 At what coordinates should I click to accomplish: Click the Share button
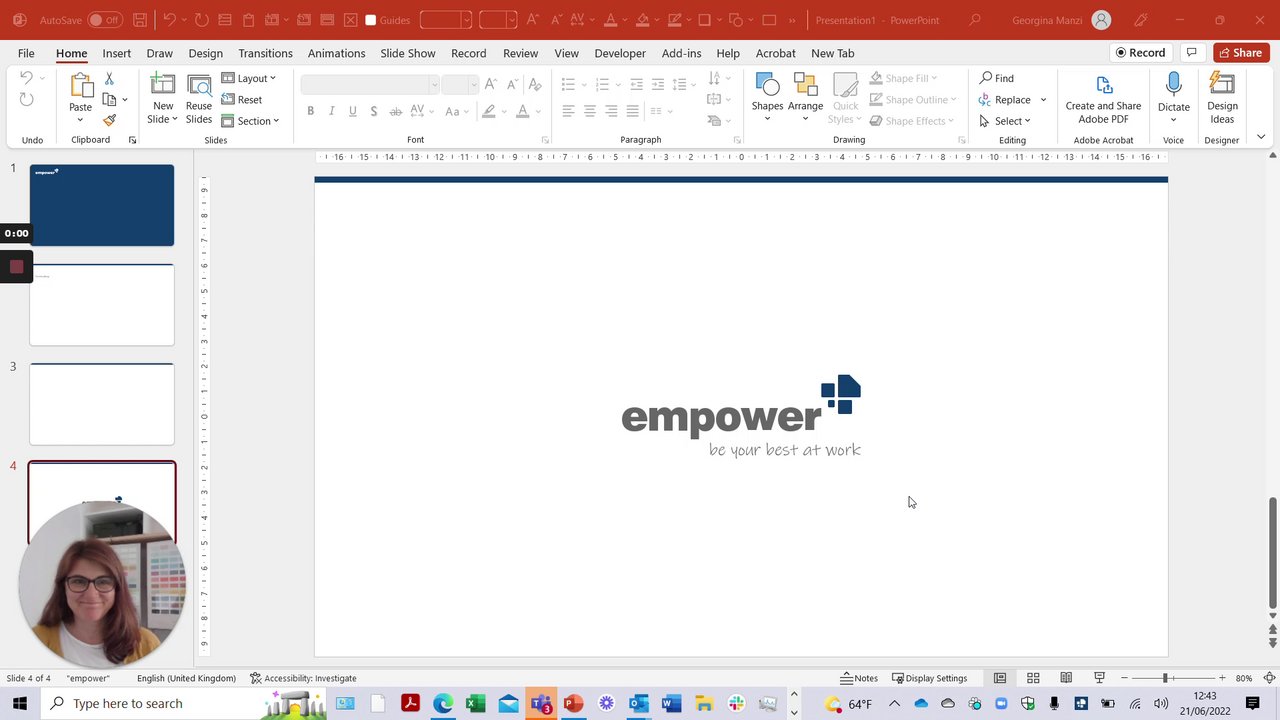(x=1239, y=53)
